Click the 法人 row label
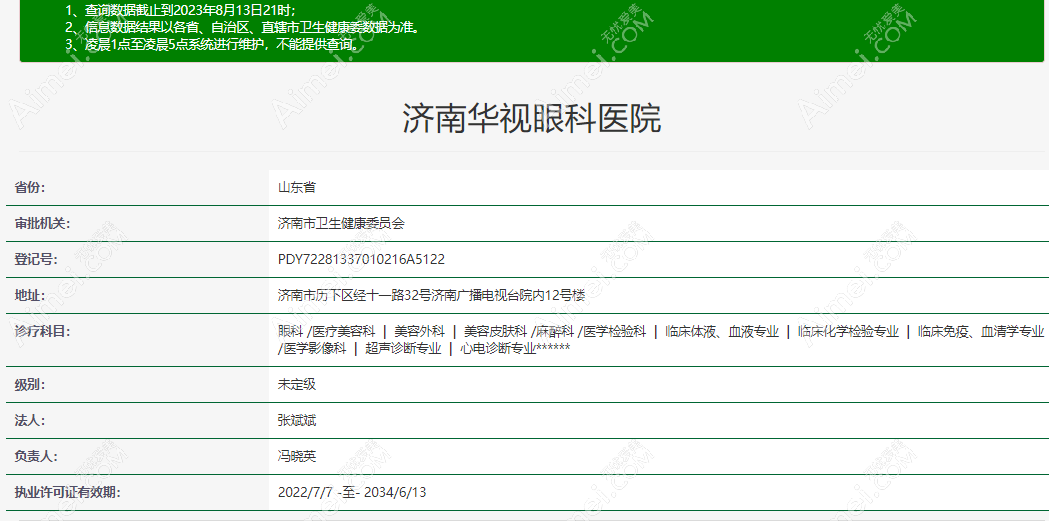 pos(29,421)
